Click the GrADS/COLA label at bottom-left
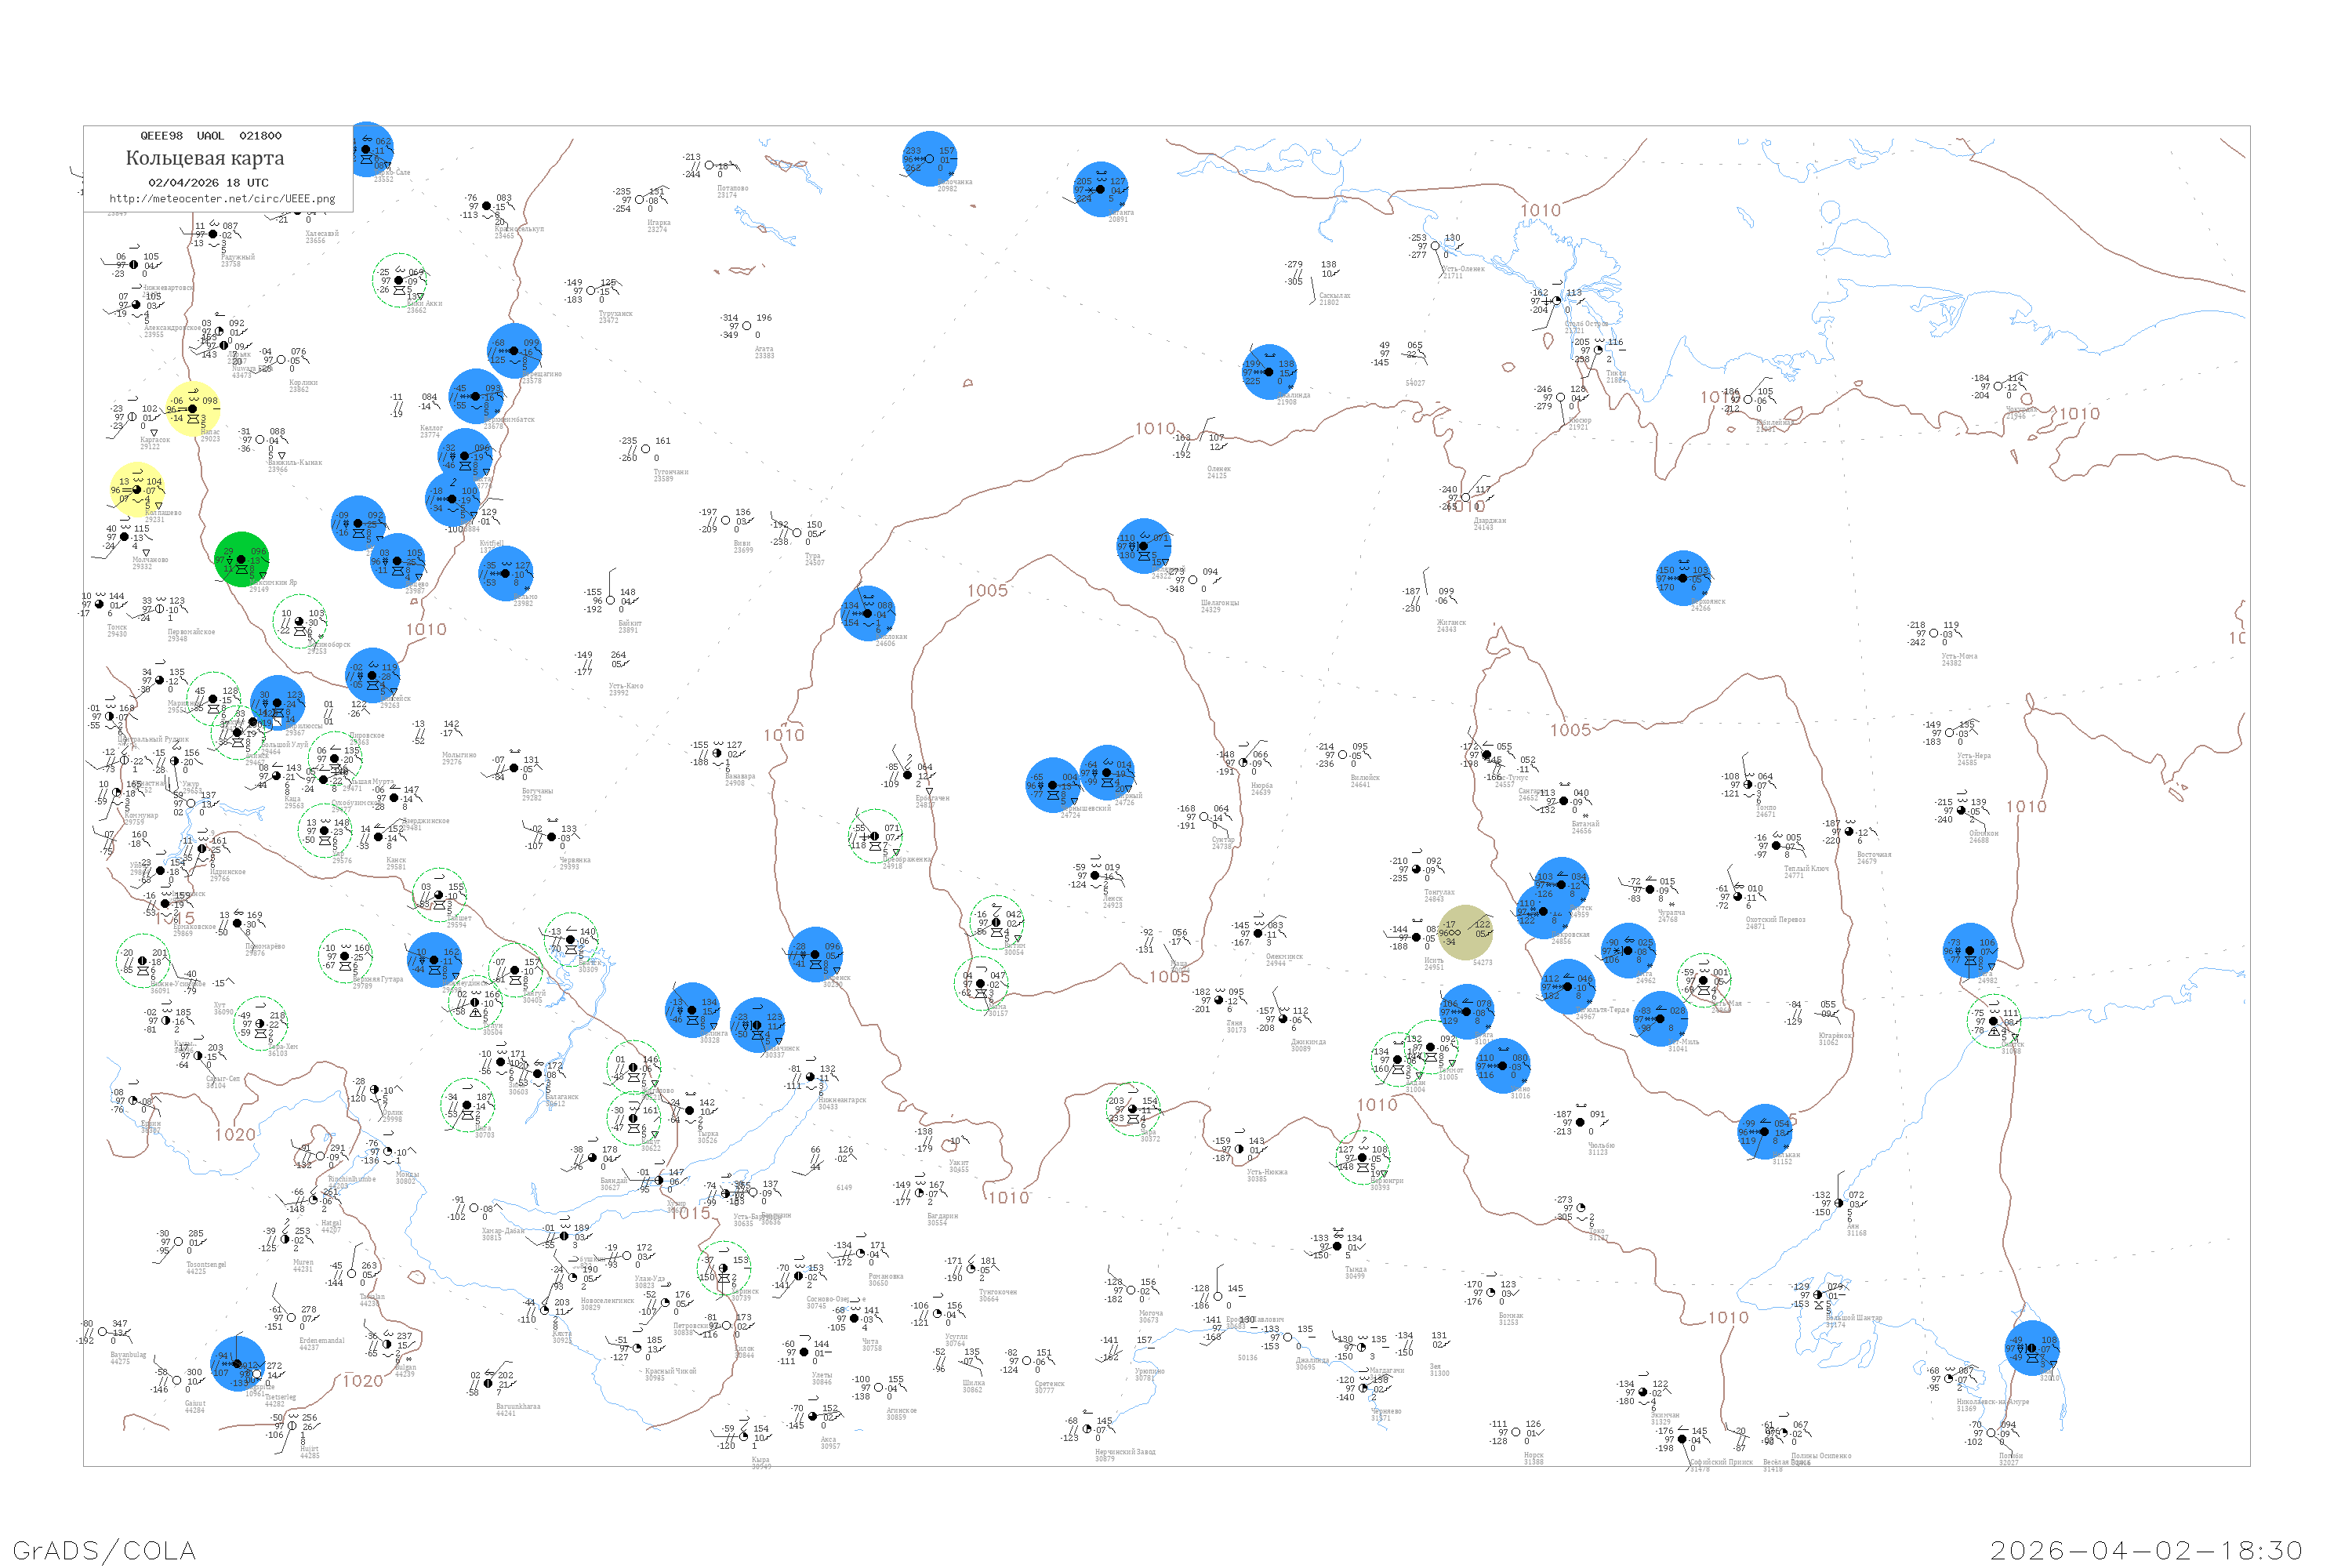The image size is (2352, 1568). tap(104, 1550)
